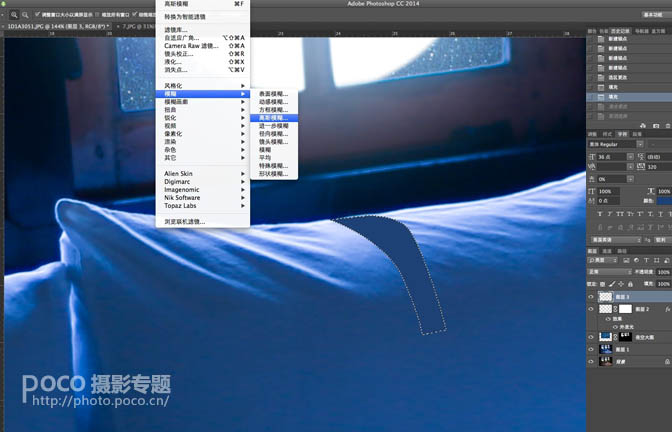Click the type layer filter T icon
The height and width of the screenshot is (432, 672).
pos(646,260)
